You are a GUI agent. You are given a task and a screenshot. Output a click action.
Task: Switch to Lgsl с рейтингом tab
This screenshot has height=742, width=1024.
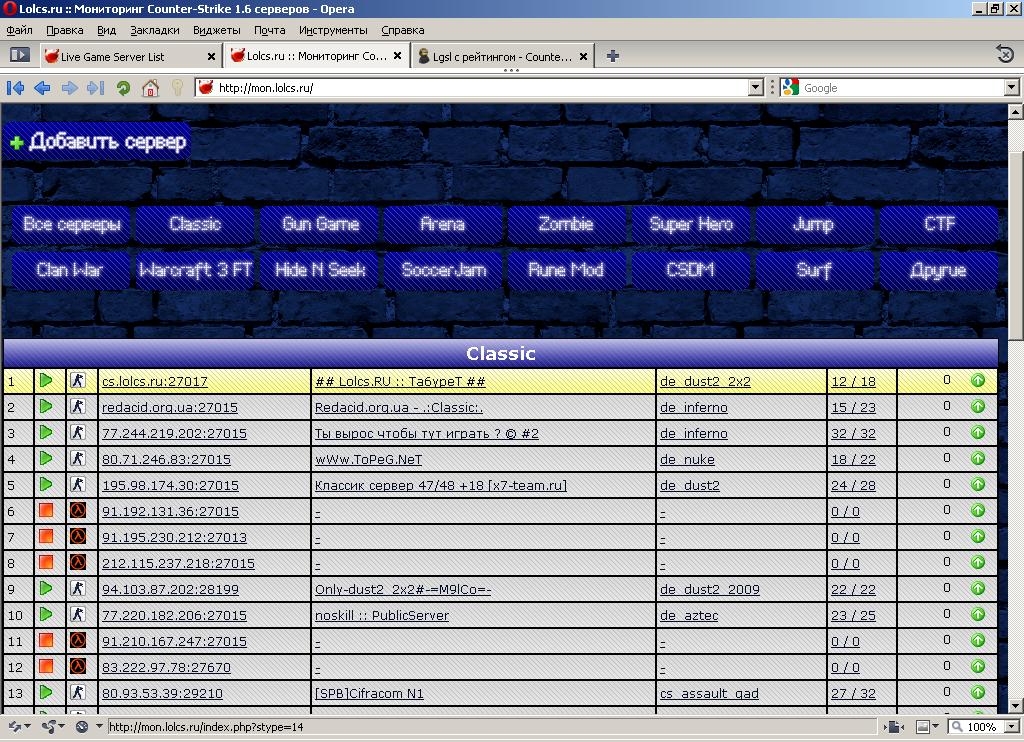(x=502, y=56)
